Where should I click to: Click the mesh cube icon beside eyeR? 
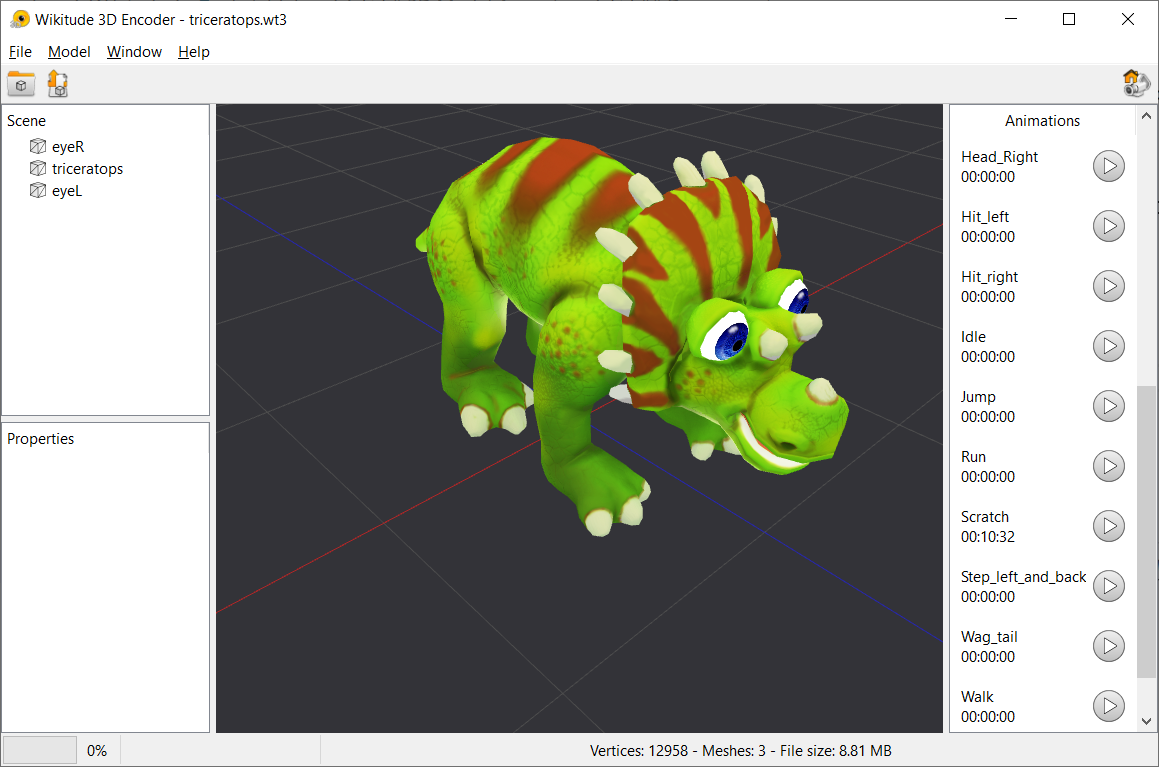point(36,146)
